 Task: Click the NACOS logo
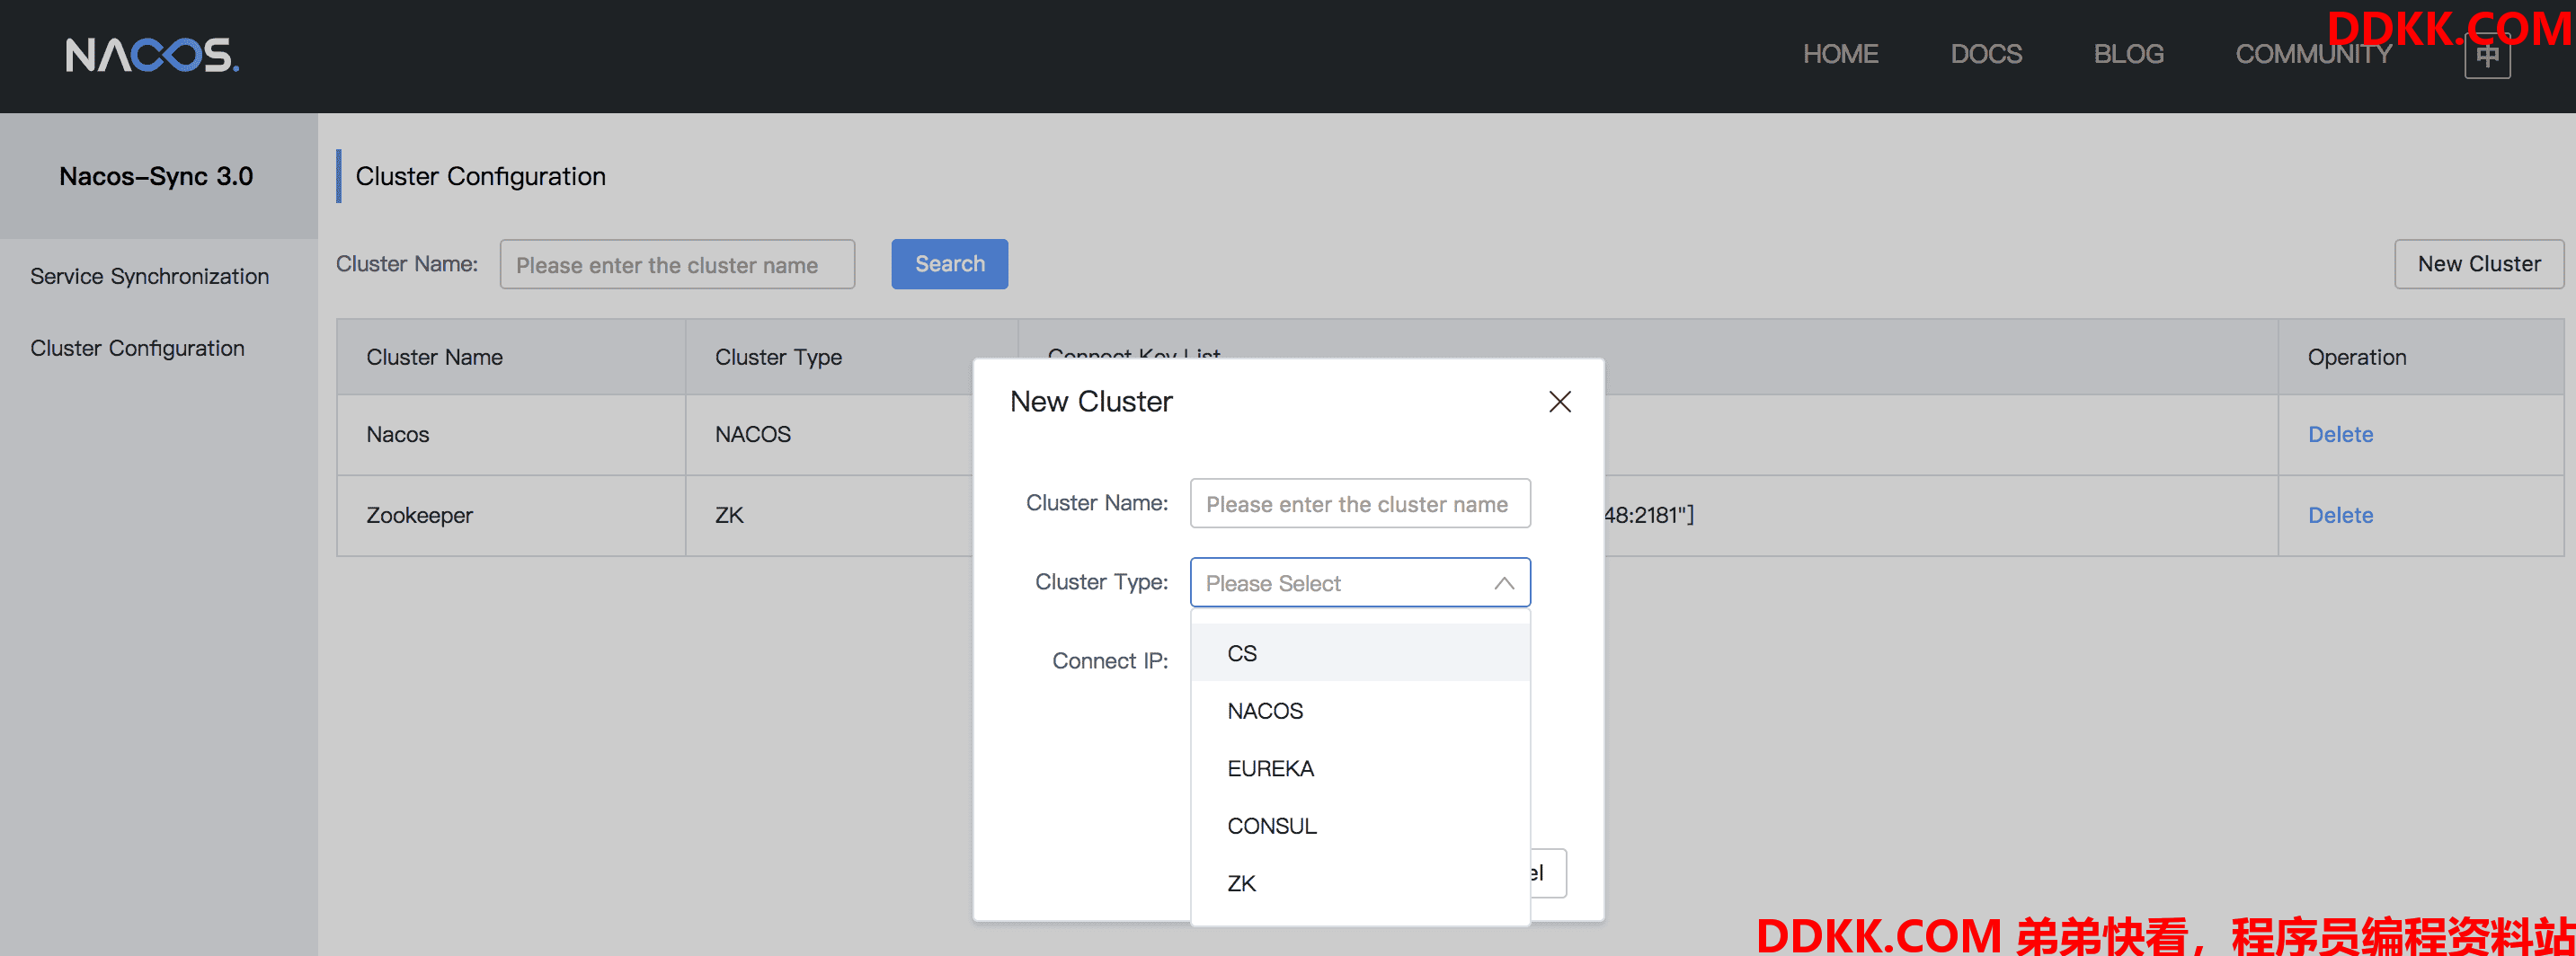(152, 55)
